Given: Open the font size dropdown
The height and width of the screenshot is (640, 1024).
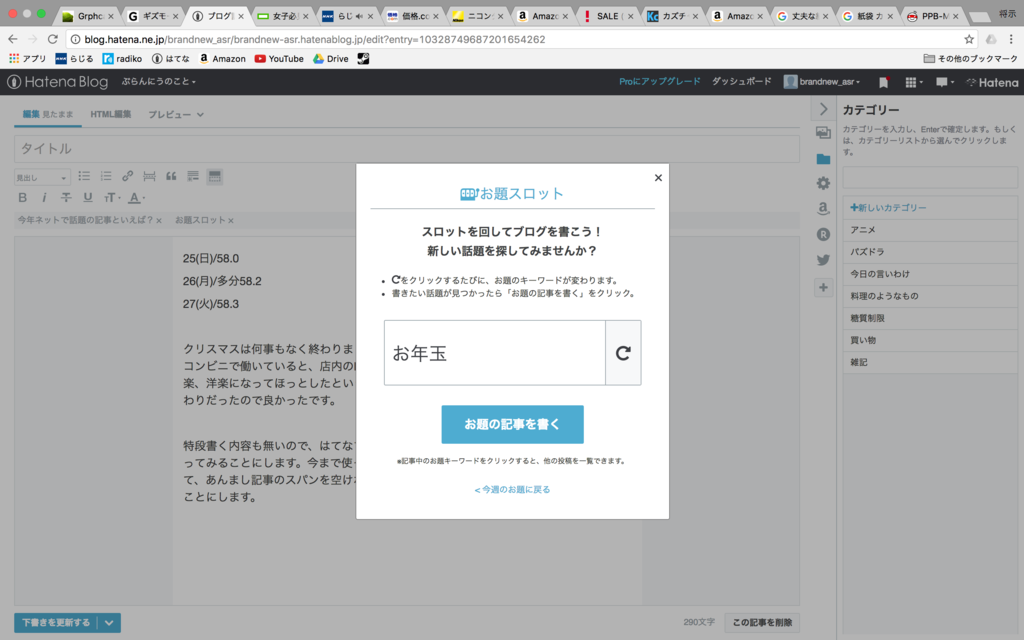Looking at the screenshot, I should coord(112,197).
